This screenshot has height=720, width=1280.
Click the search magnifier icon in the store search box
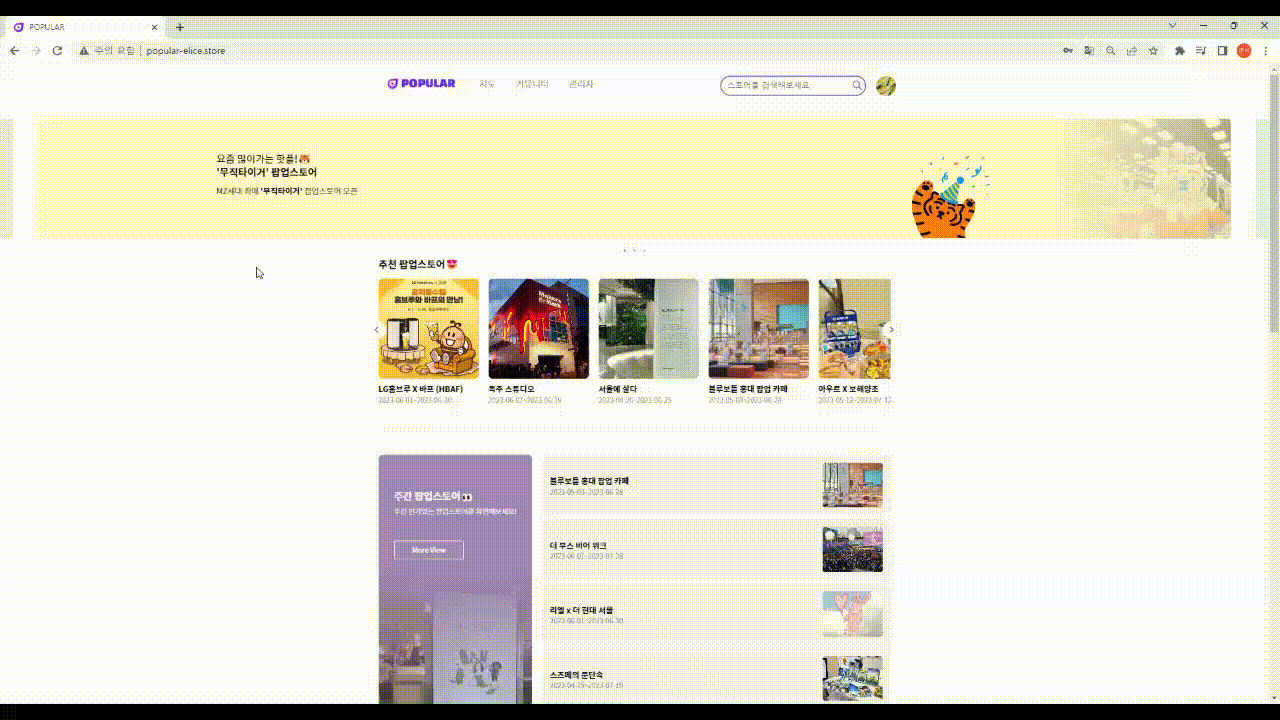point(857,86)
